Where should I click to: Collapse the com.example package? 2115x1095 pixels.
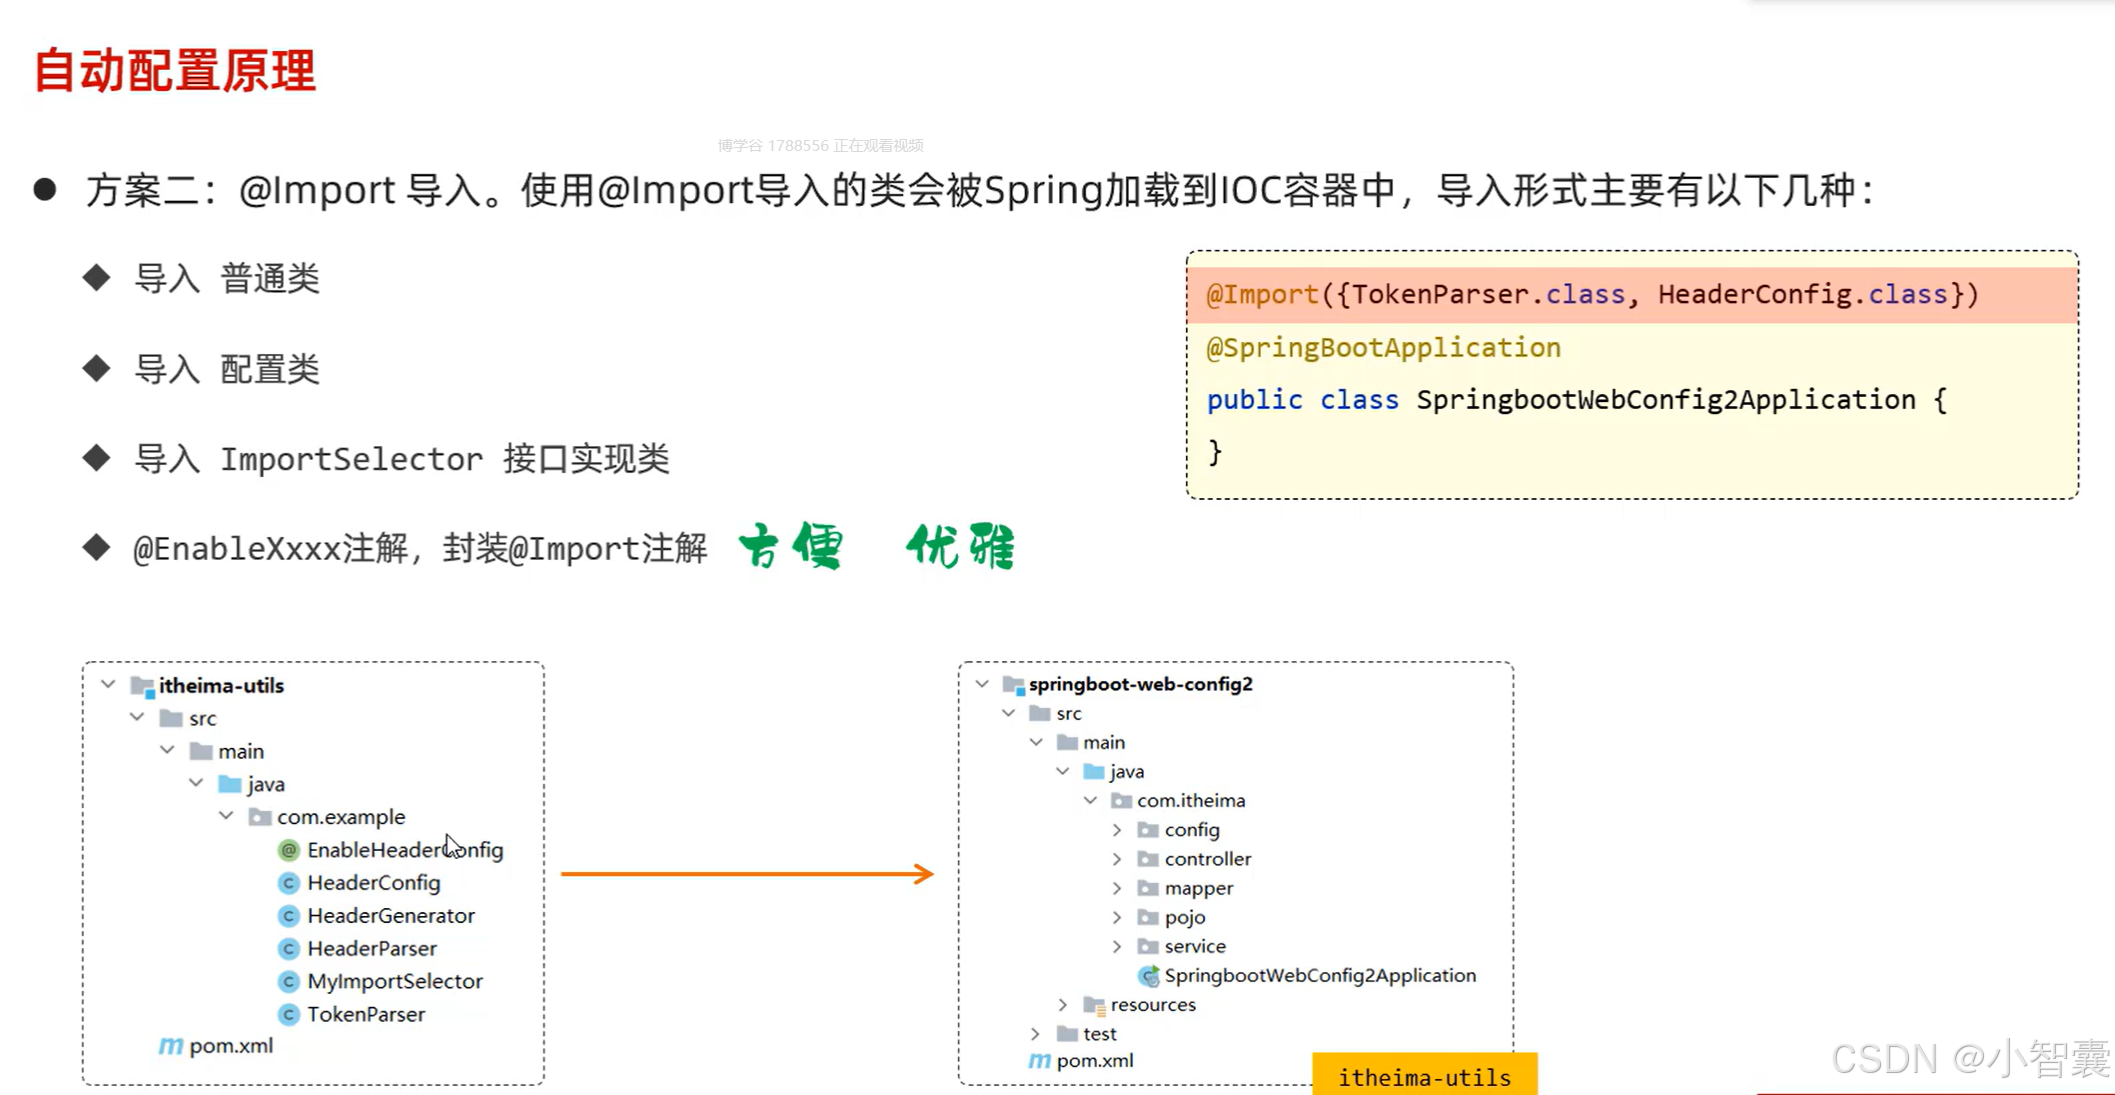pyautogui.click(x=227, y=816)
